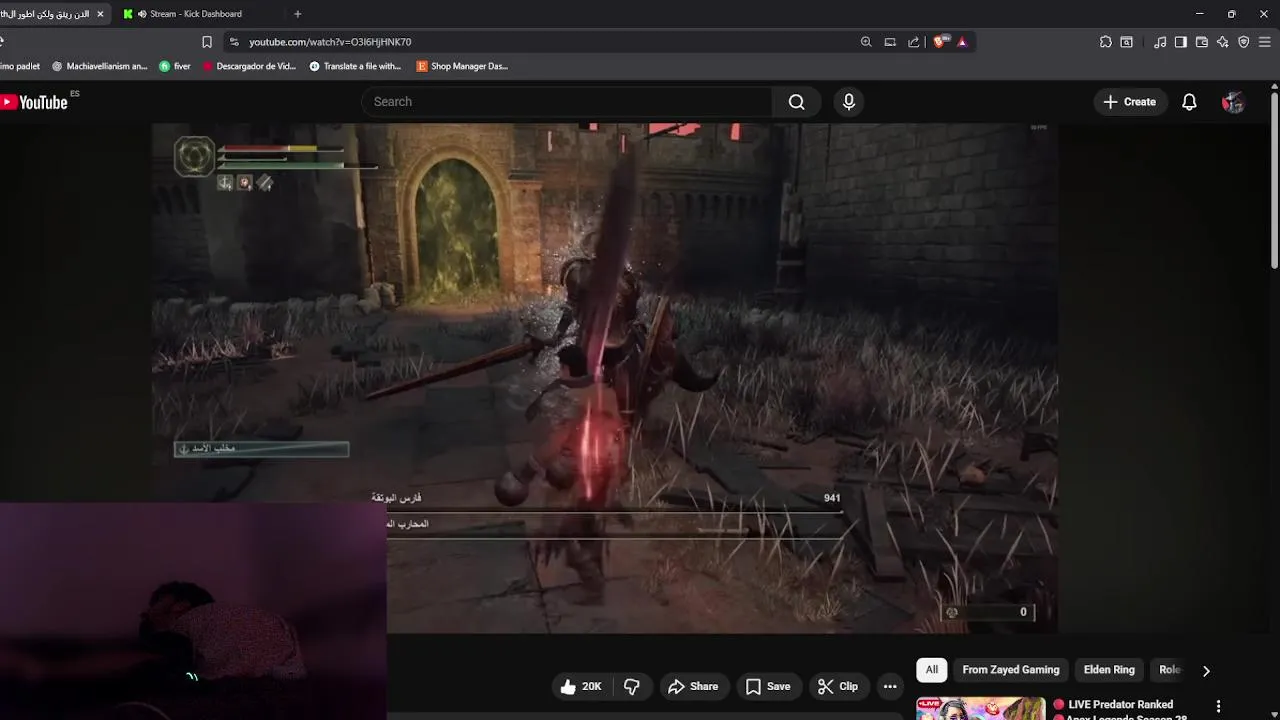Open Shop Manager Das... bookmark
Viewport: 1280px width, 720px height.
click(x=462, y=66)
